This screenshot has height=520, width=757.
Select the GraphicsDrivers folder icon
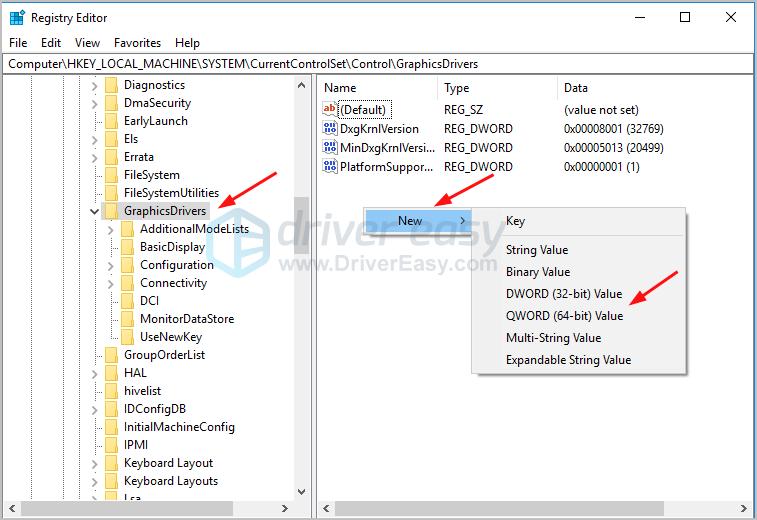point(111,211)
